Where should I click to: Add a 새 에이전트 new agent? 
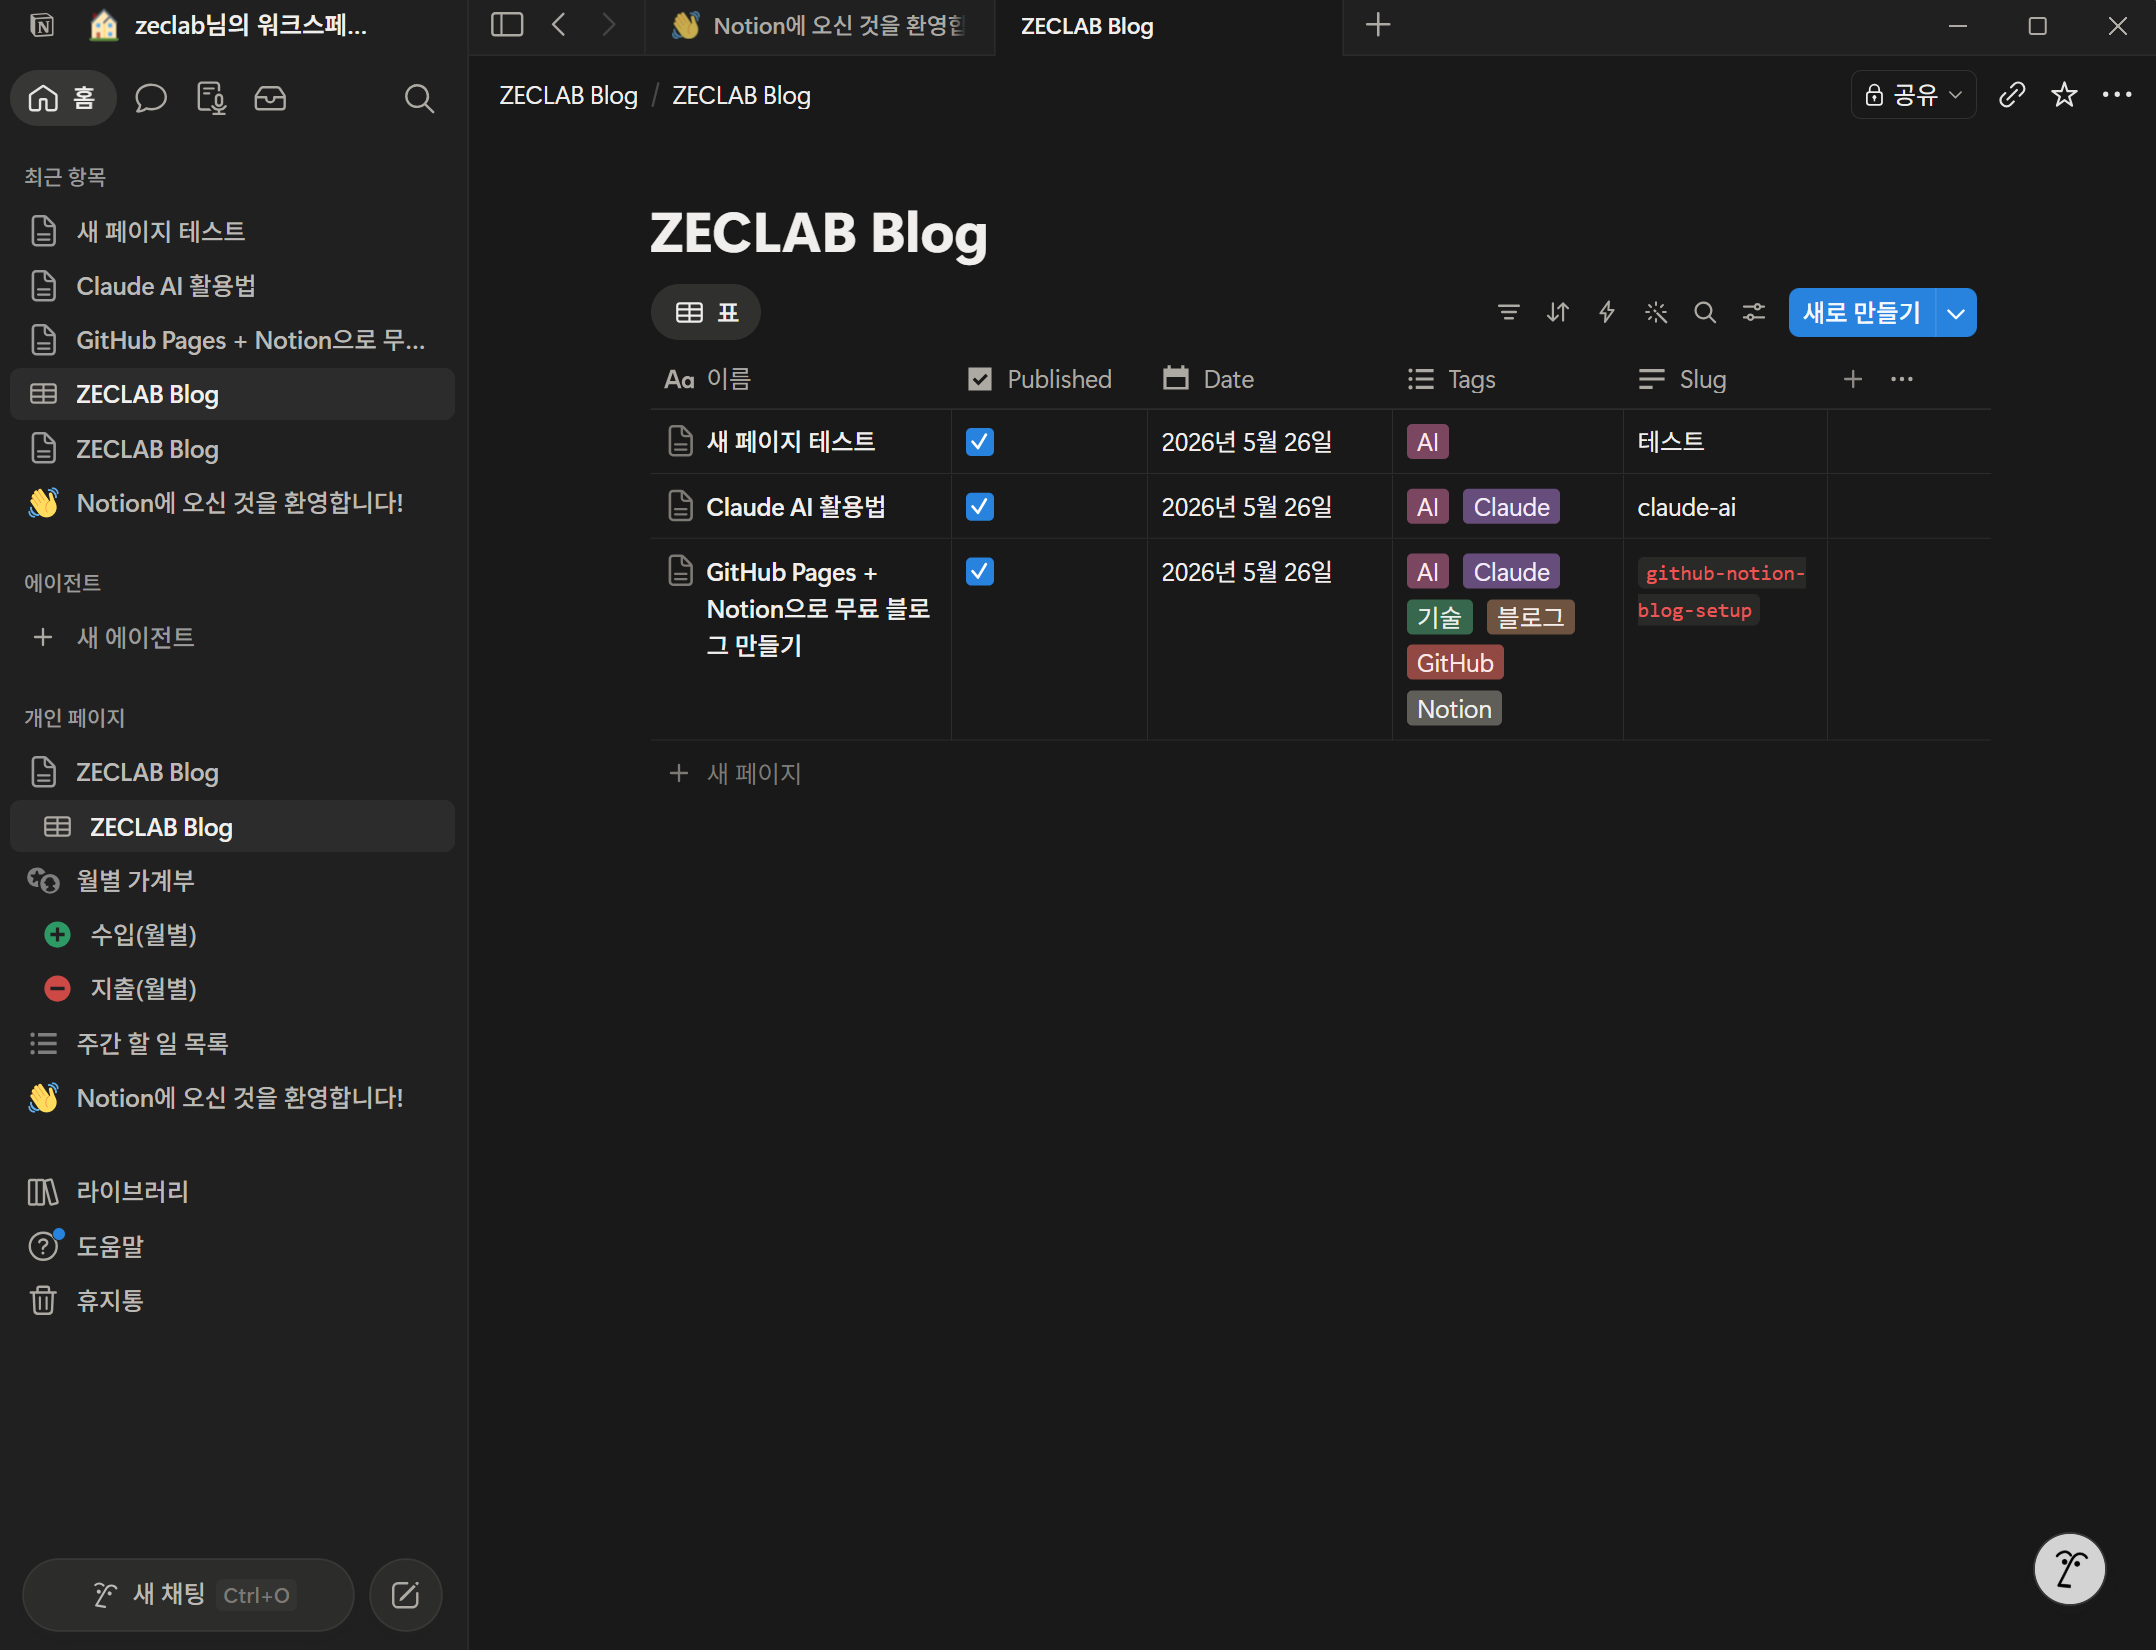232,637
